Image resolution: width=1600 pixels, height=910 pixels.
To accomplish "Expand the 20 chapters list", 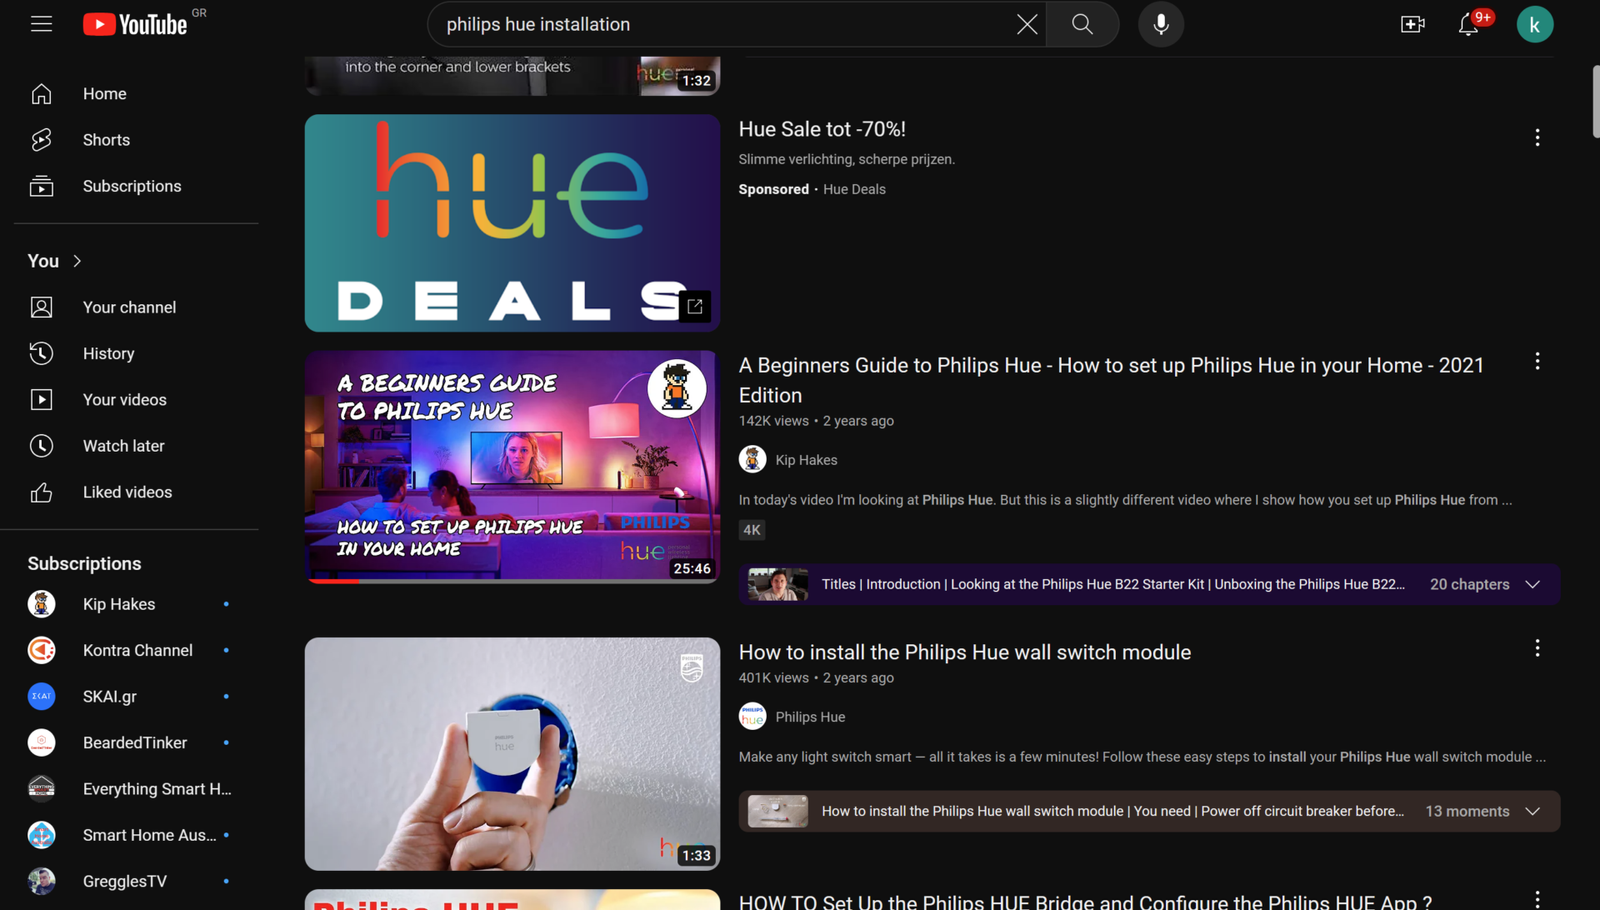I will tap(1532, 584).
